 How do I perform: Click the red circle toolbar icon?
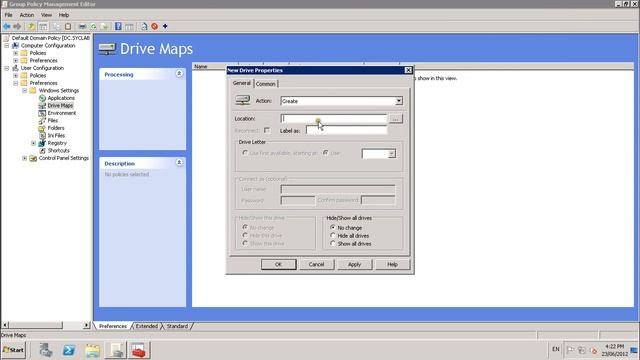(x=155, y=27)
